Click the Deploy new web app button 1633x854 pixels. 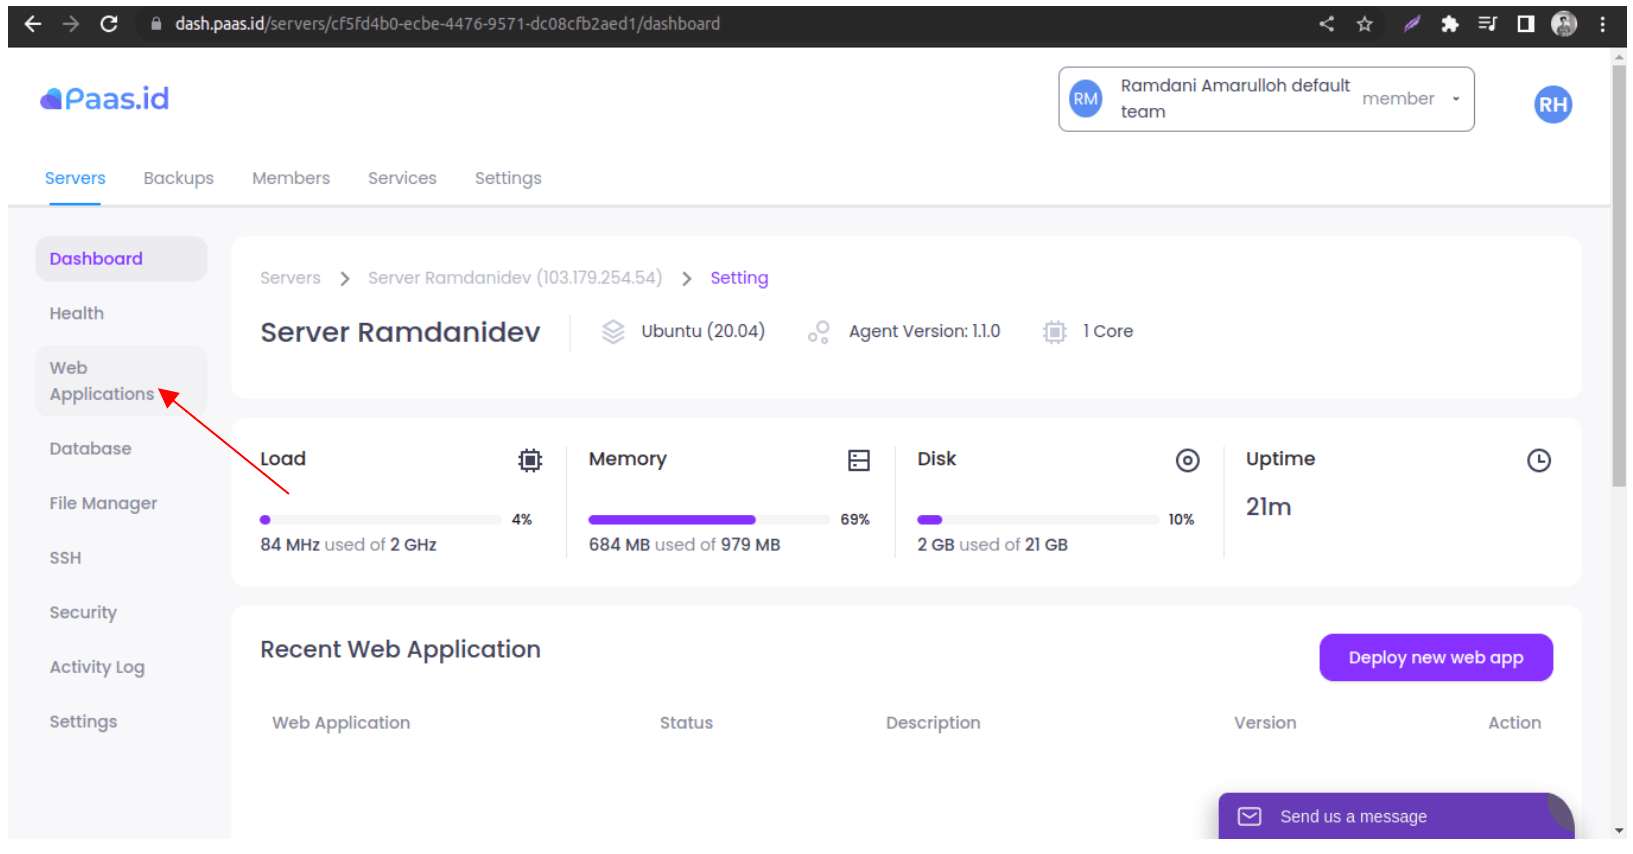pyautogui.click(x=1435, y=657)
